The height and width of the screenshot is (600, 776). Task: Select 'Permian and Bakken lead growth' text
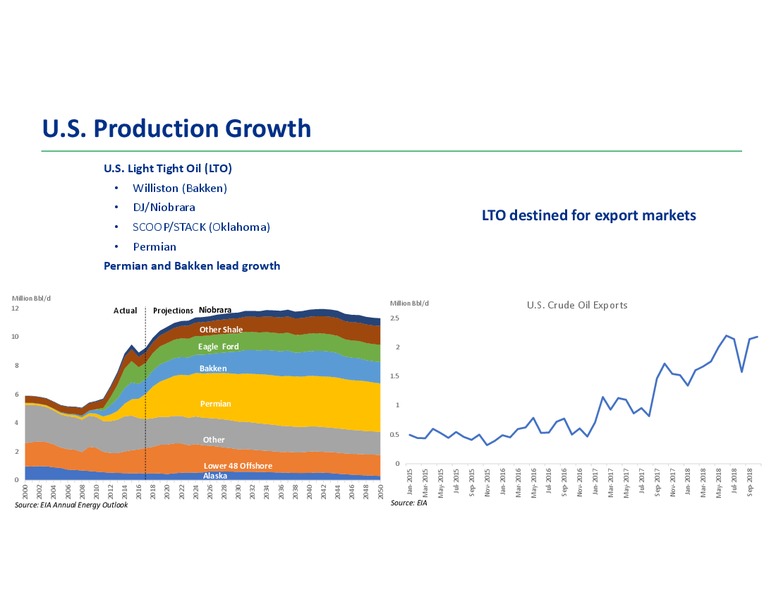click(192, 266)
